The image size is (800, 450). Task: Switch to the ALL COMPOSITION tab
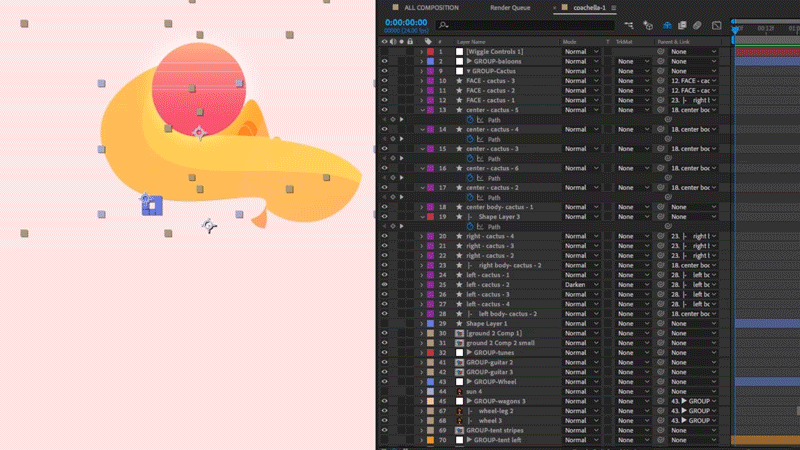click(431, 8)
